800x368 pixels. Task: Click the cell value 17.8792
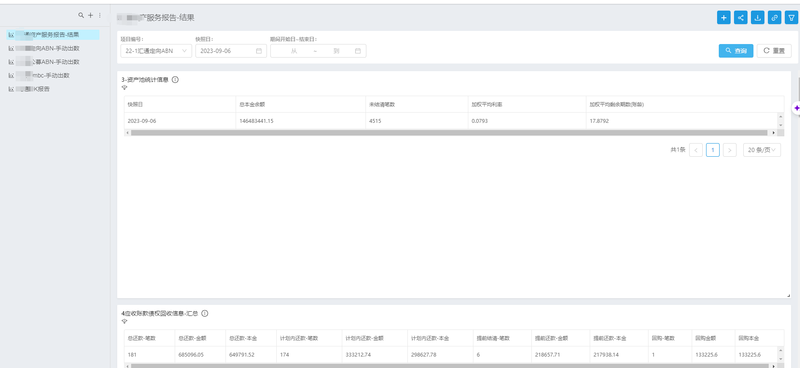coord(599,121)
